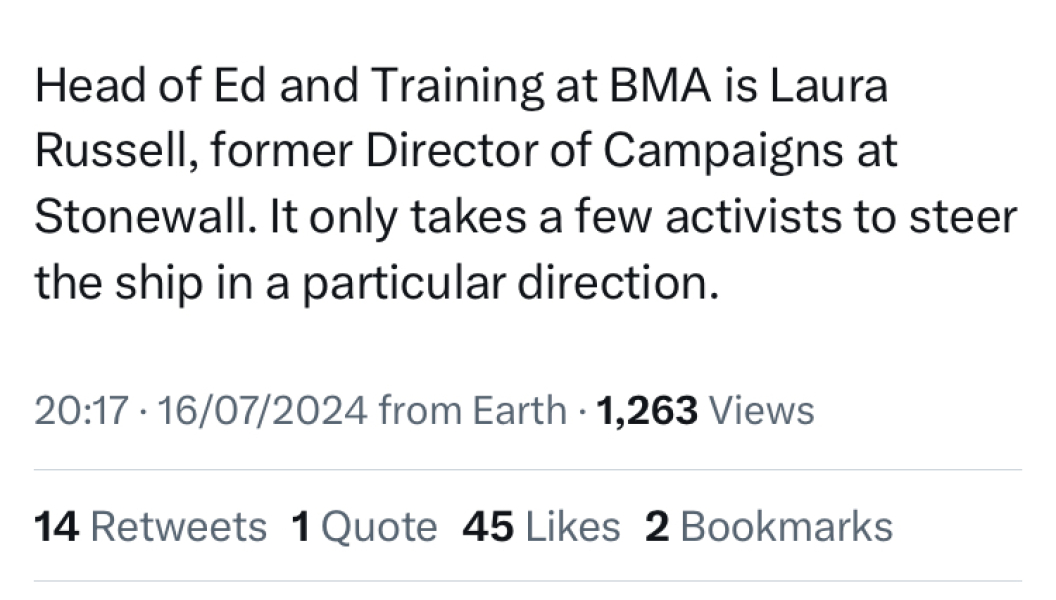Click the 16/07/2024 date link
This screenshot has height=600, width=1056.
coord(263,410)
